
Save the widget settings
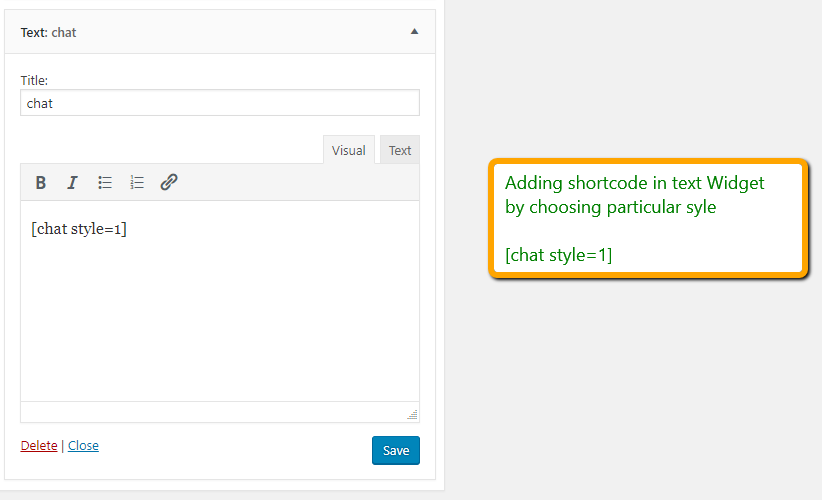(396, 450)
